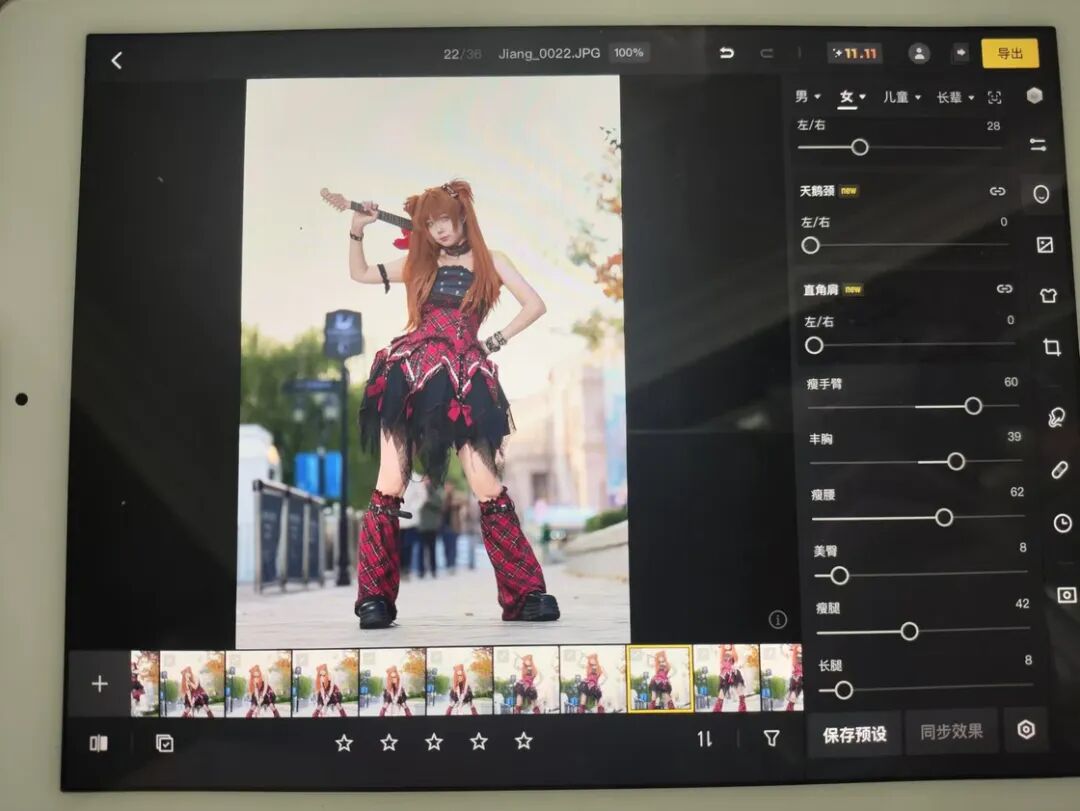
Task: Add photos with the plus button
Action: click(100, 684)
